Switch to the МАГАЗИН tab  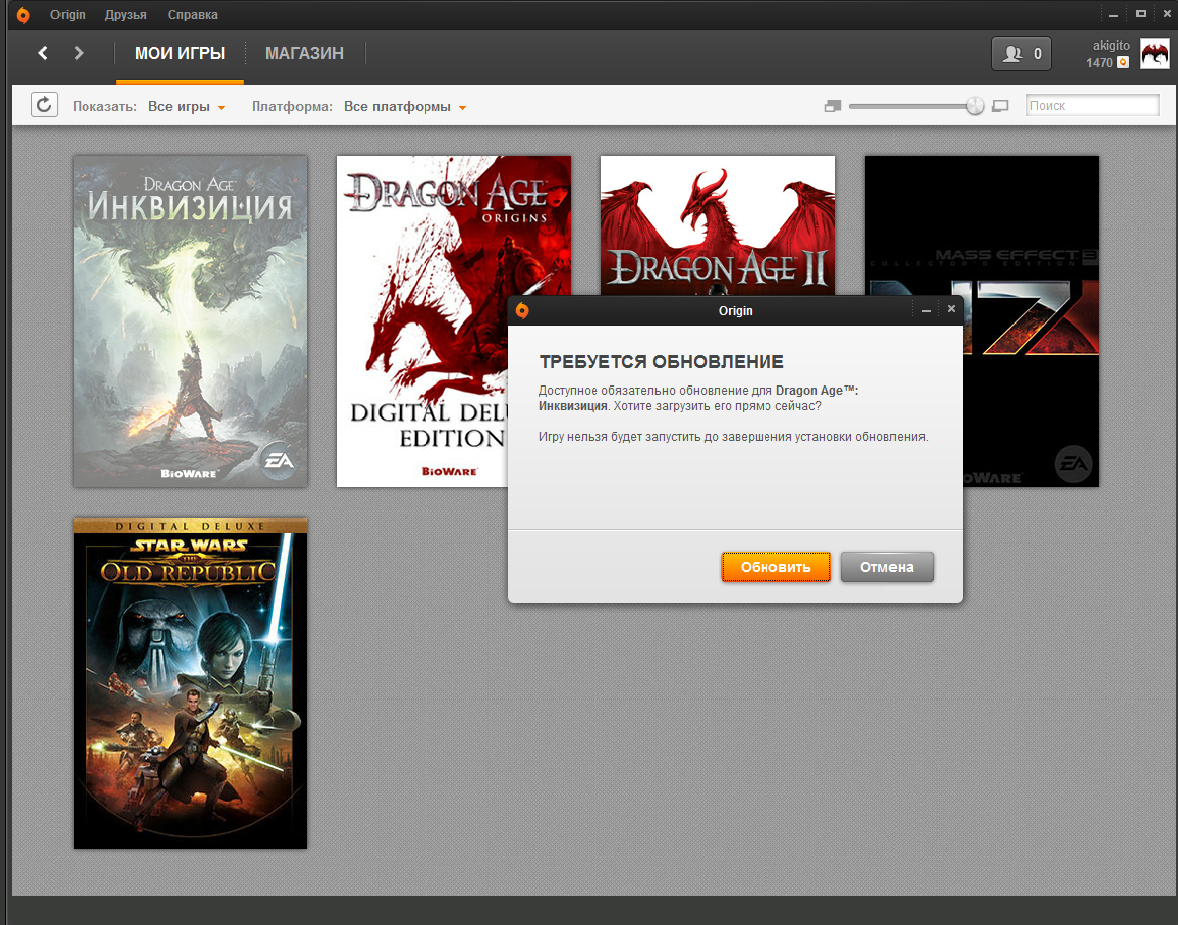click(304, 53)
